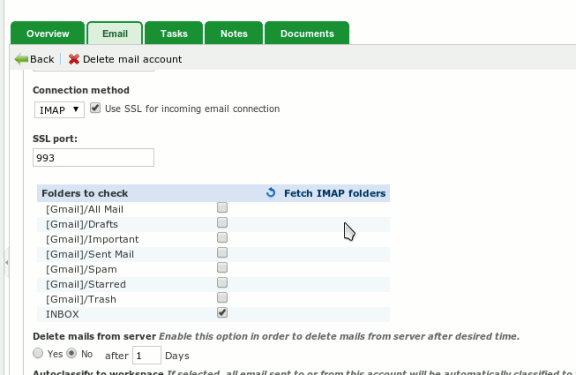The image size is (576, 375).
Task: Open the IMAP connection method dropdown
Action: [59, 110]
